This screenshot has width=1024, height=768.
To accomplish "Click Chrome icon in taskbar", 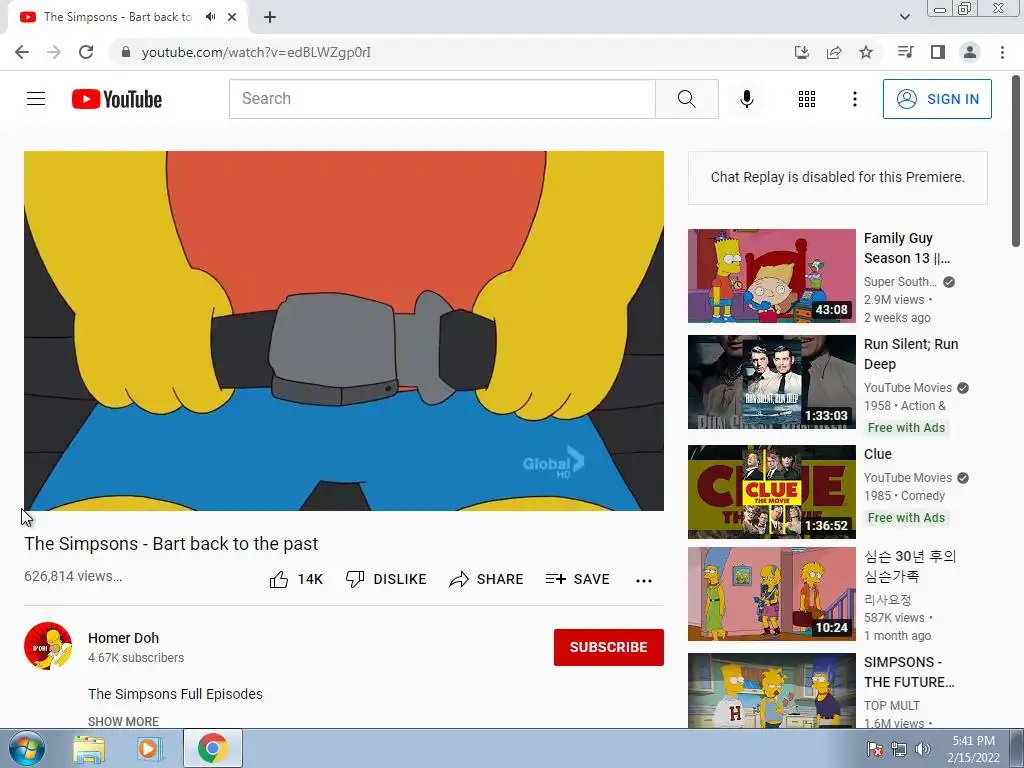I will pyautogui.click(x=212, y=748).
